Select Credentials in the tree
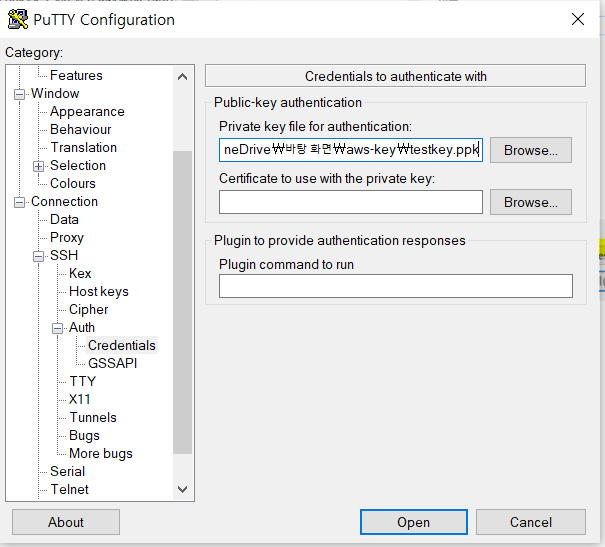The image size is (605, 547). point(122,345)
